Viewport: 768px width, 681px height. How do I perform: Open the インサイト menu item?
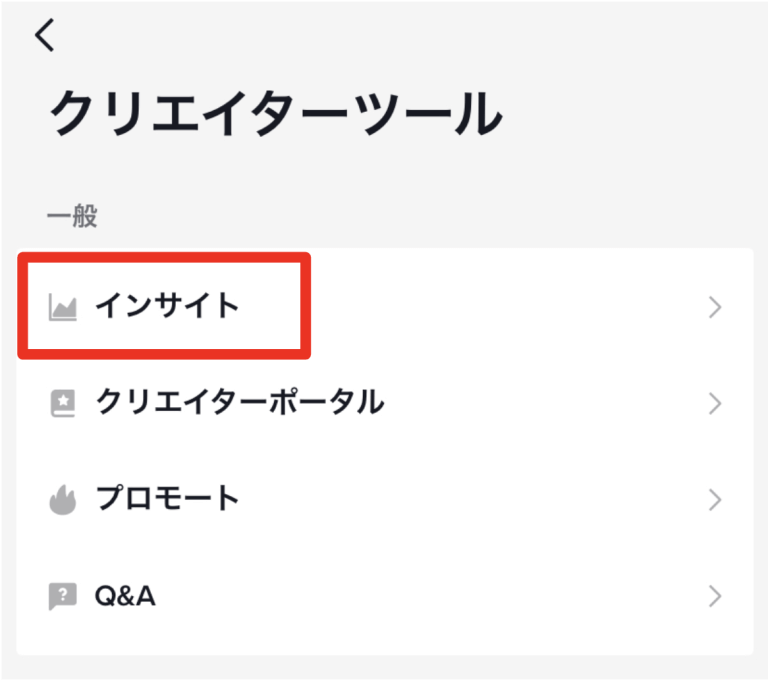167,306
